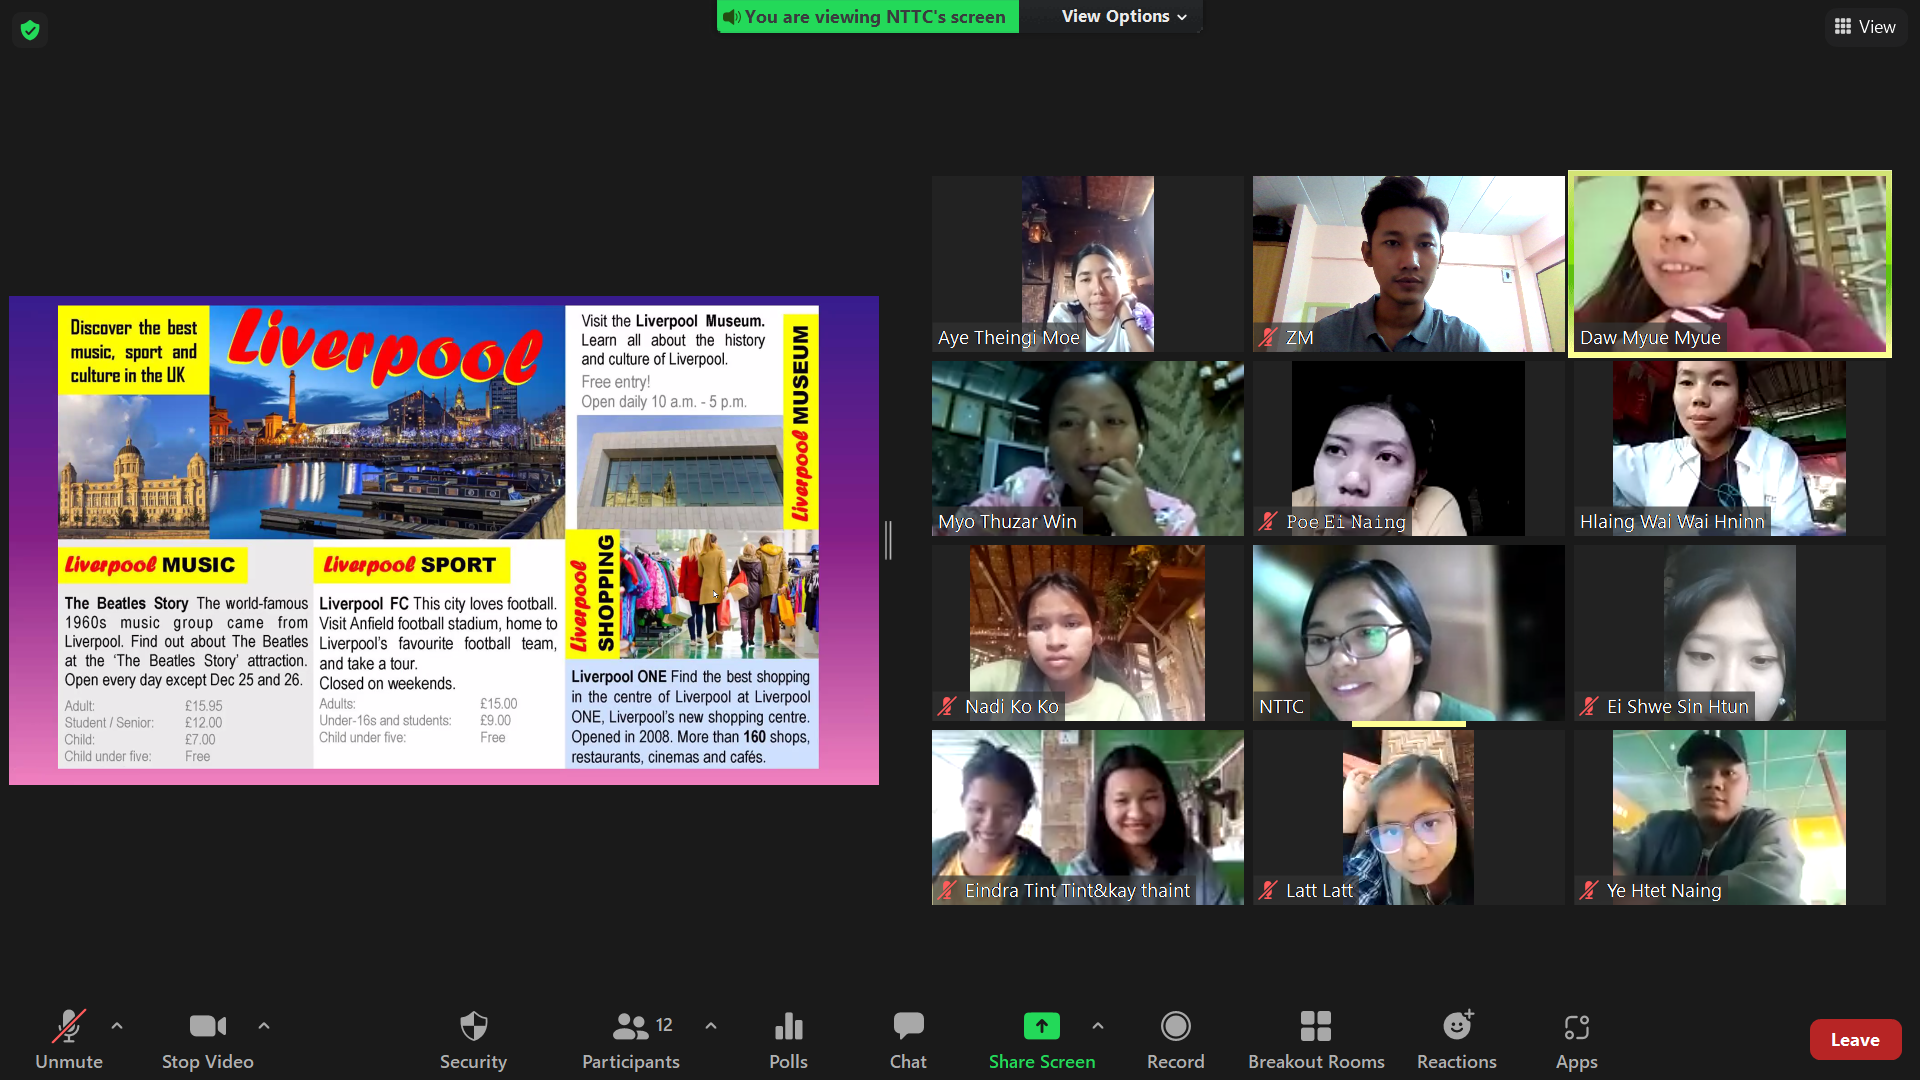Viewport: 1920px width, 1080px height.
Task: Open audio options arrow next to Unmute
Action: tap(117, 1026)
